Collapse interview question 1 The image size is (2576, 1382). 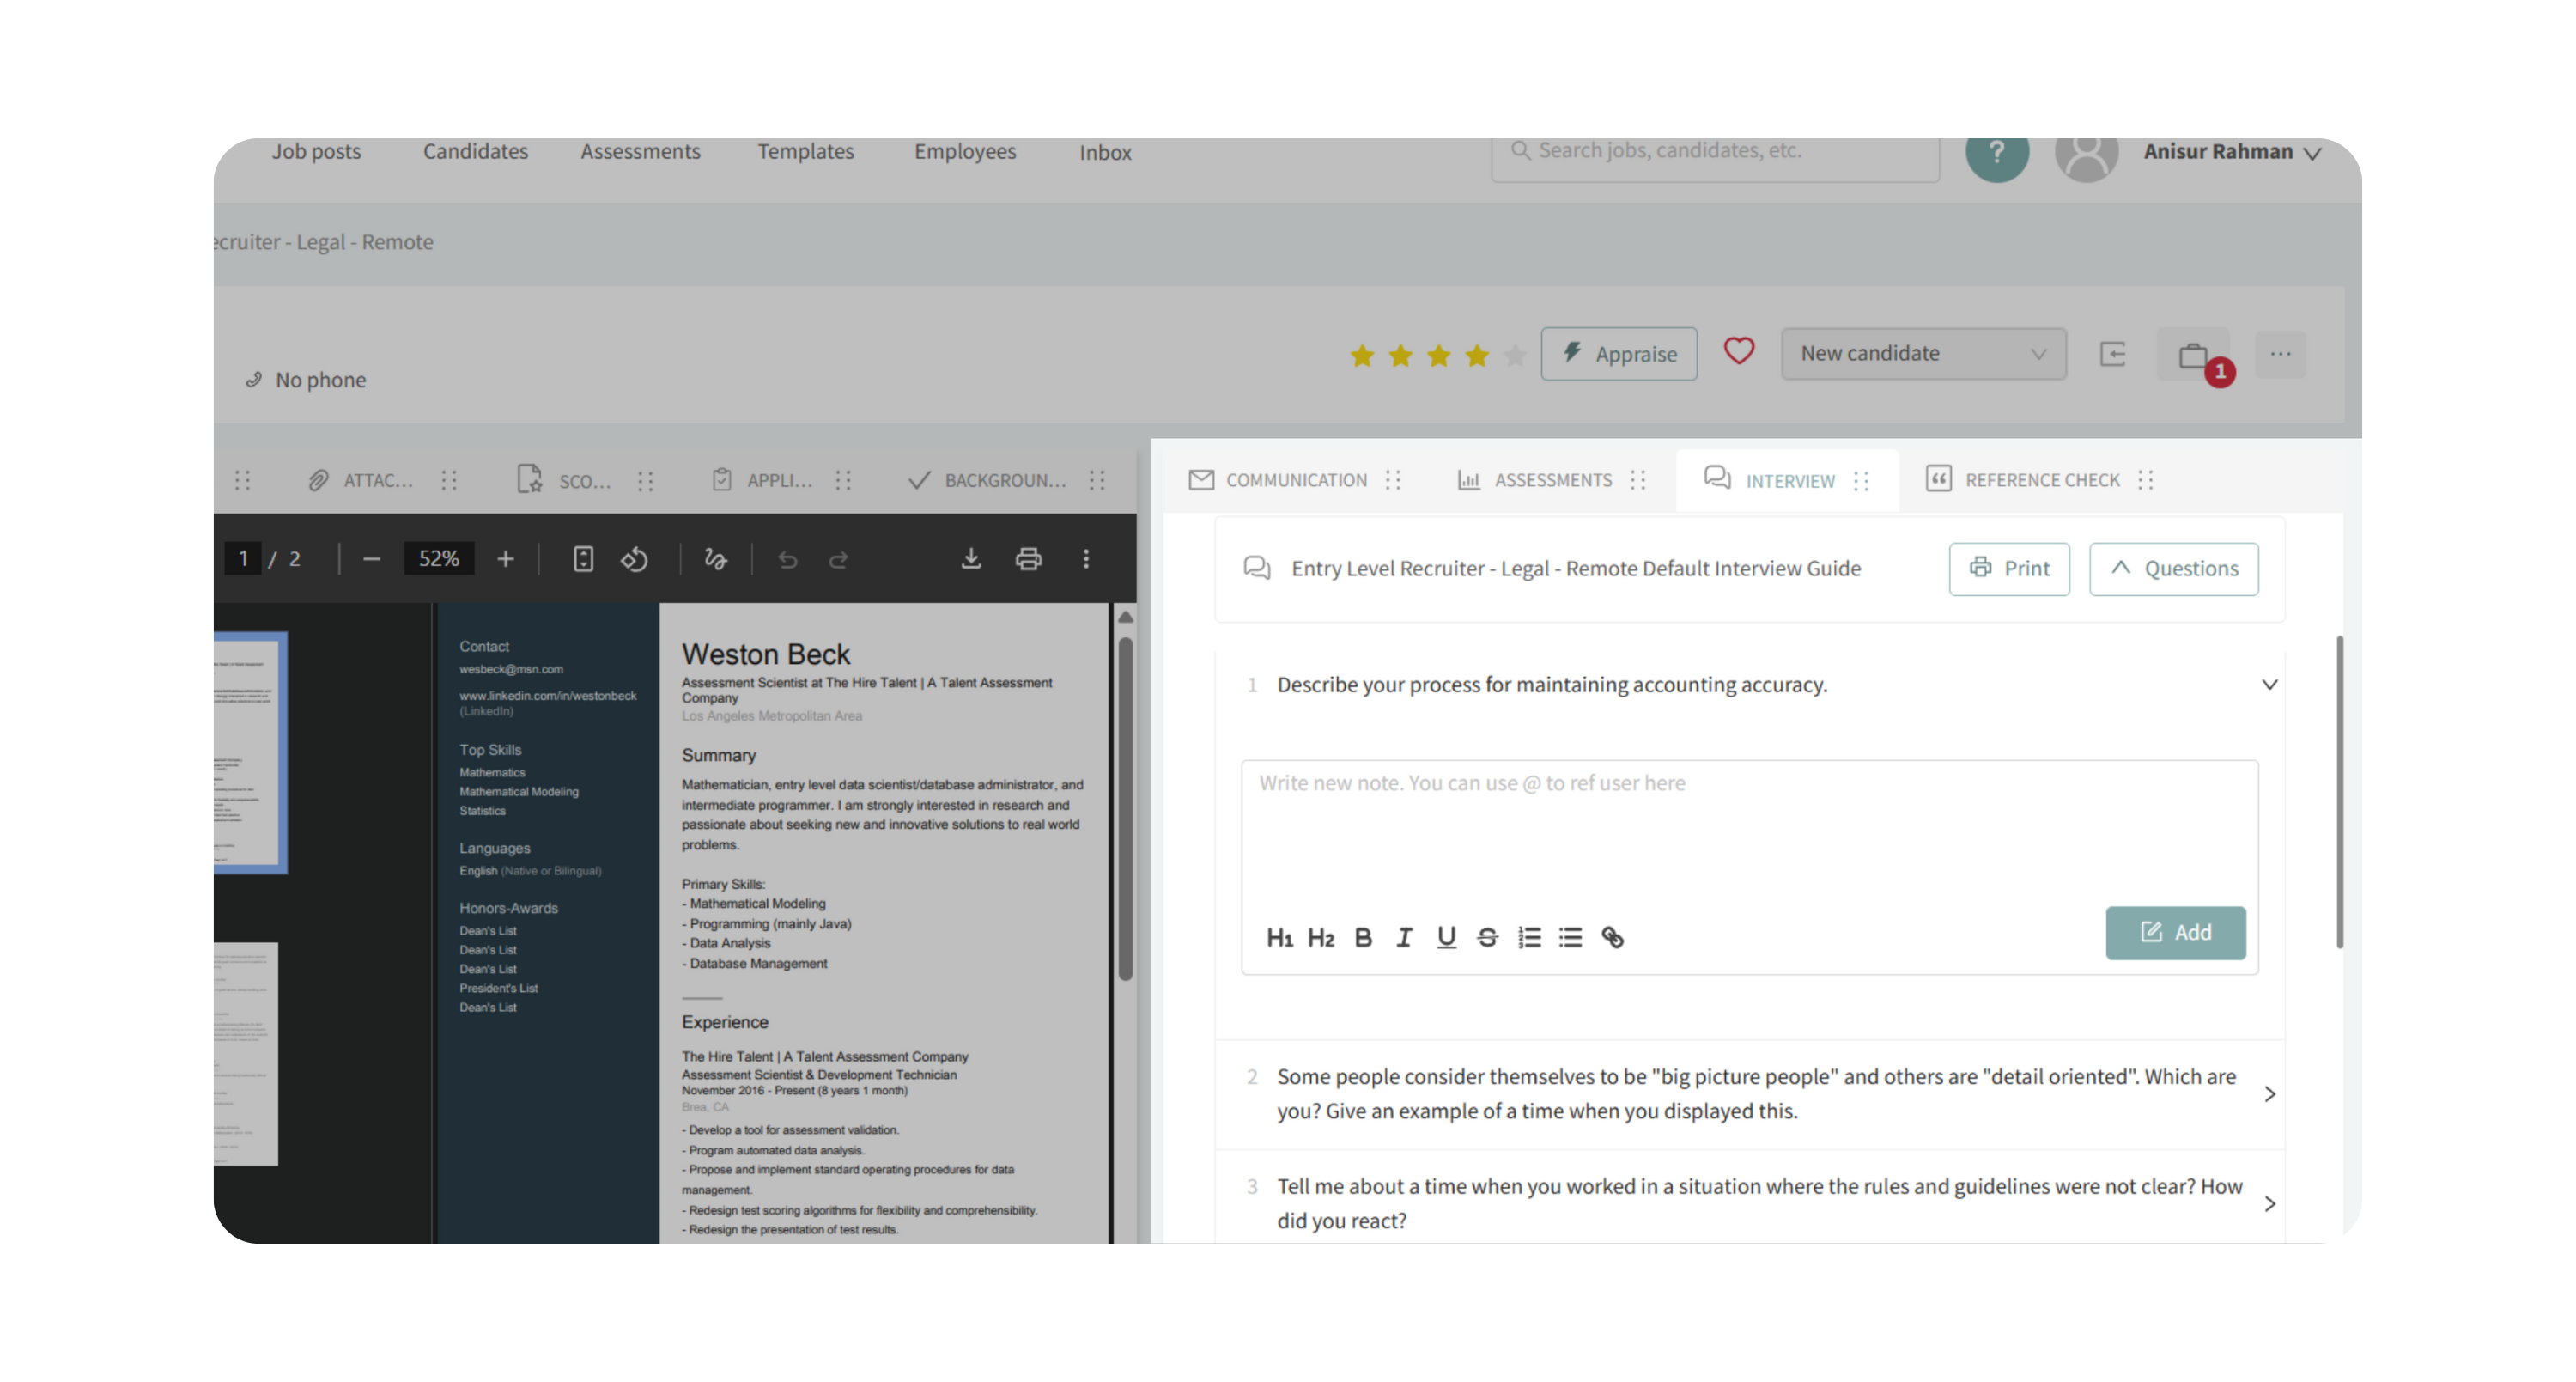[x=2269, y=685]
